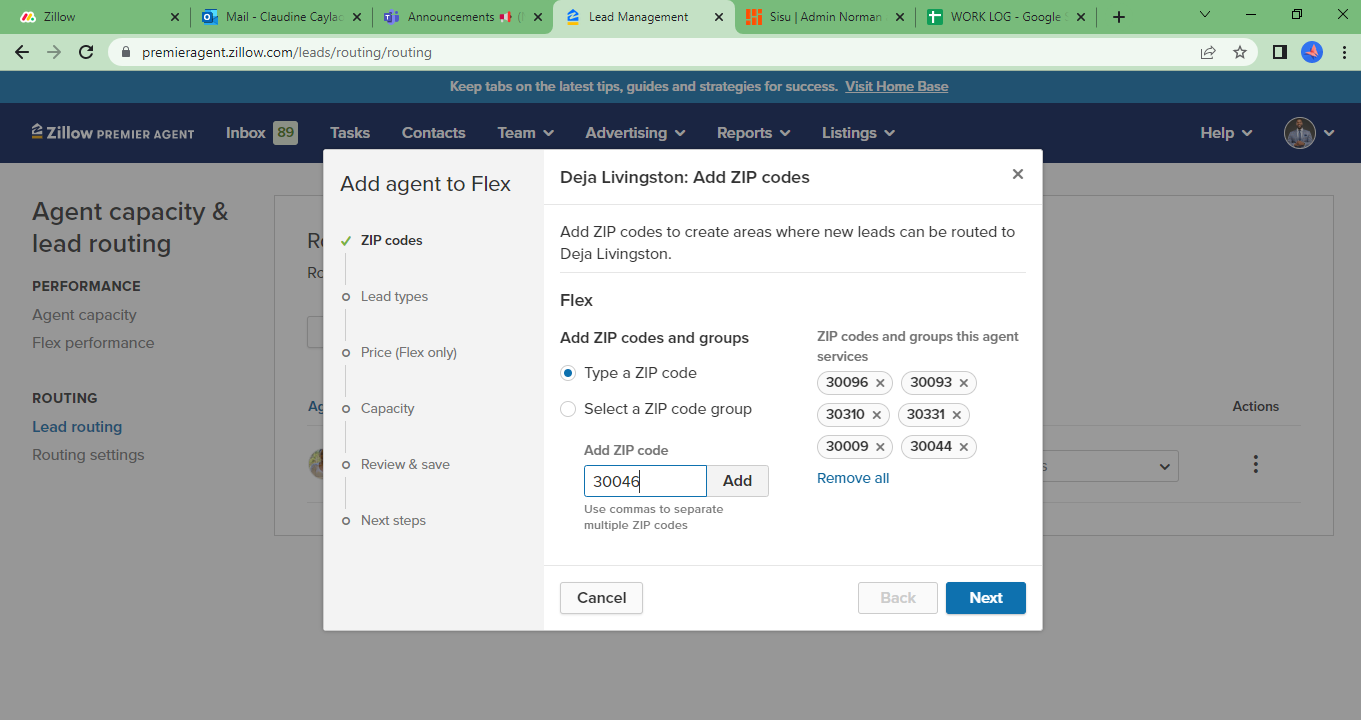Open the Visit Home Base link

(x=897, y=86)
